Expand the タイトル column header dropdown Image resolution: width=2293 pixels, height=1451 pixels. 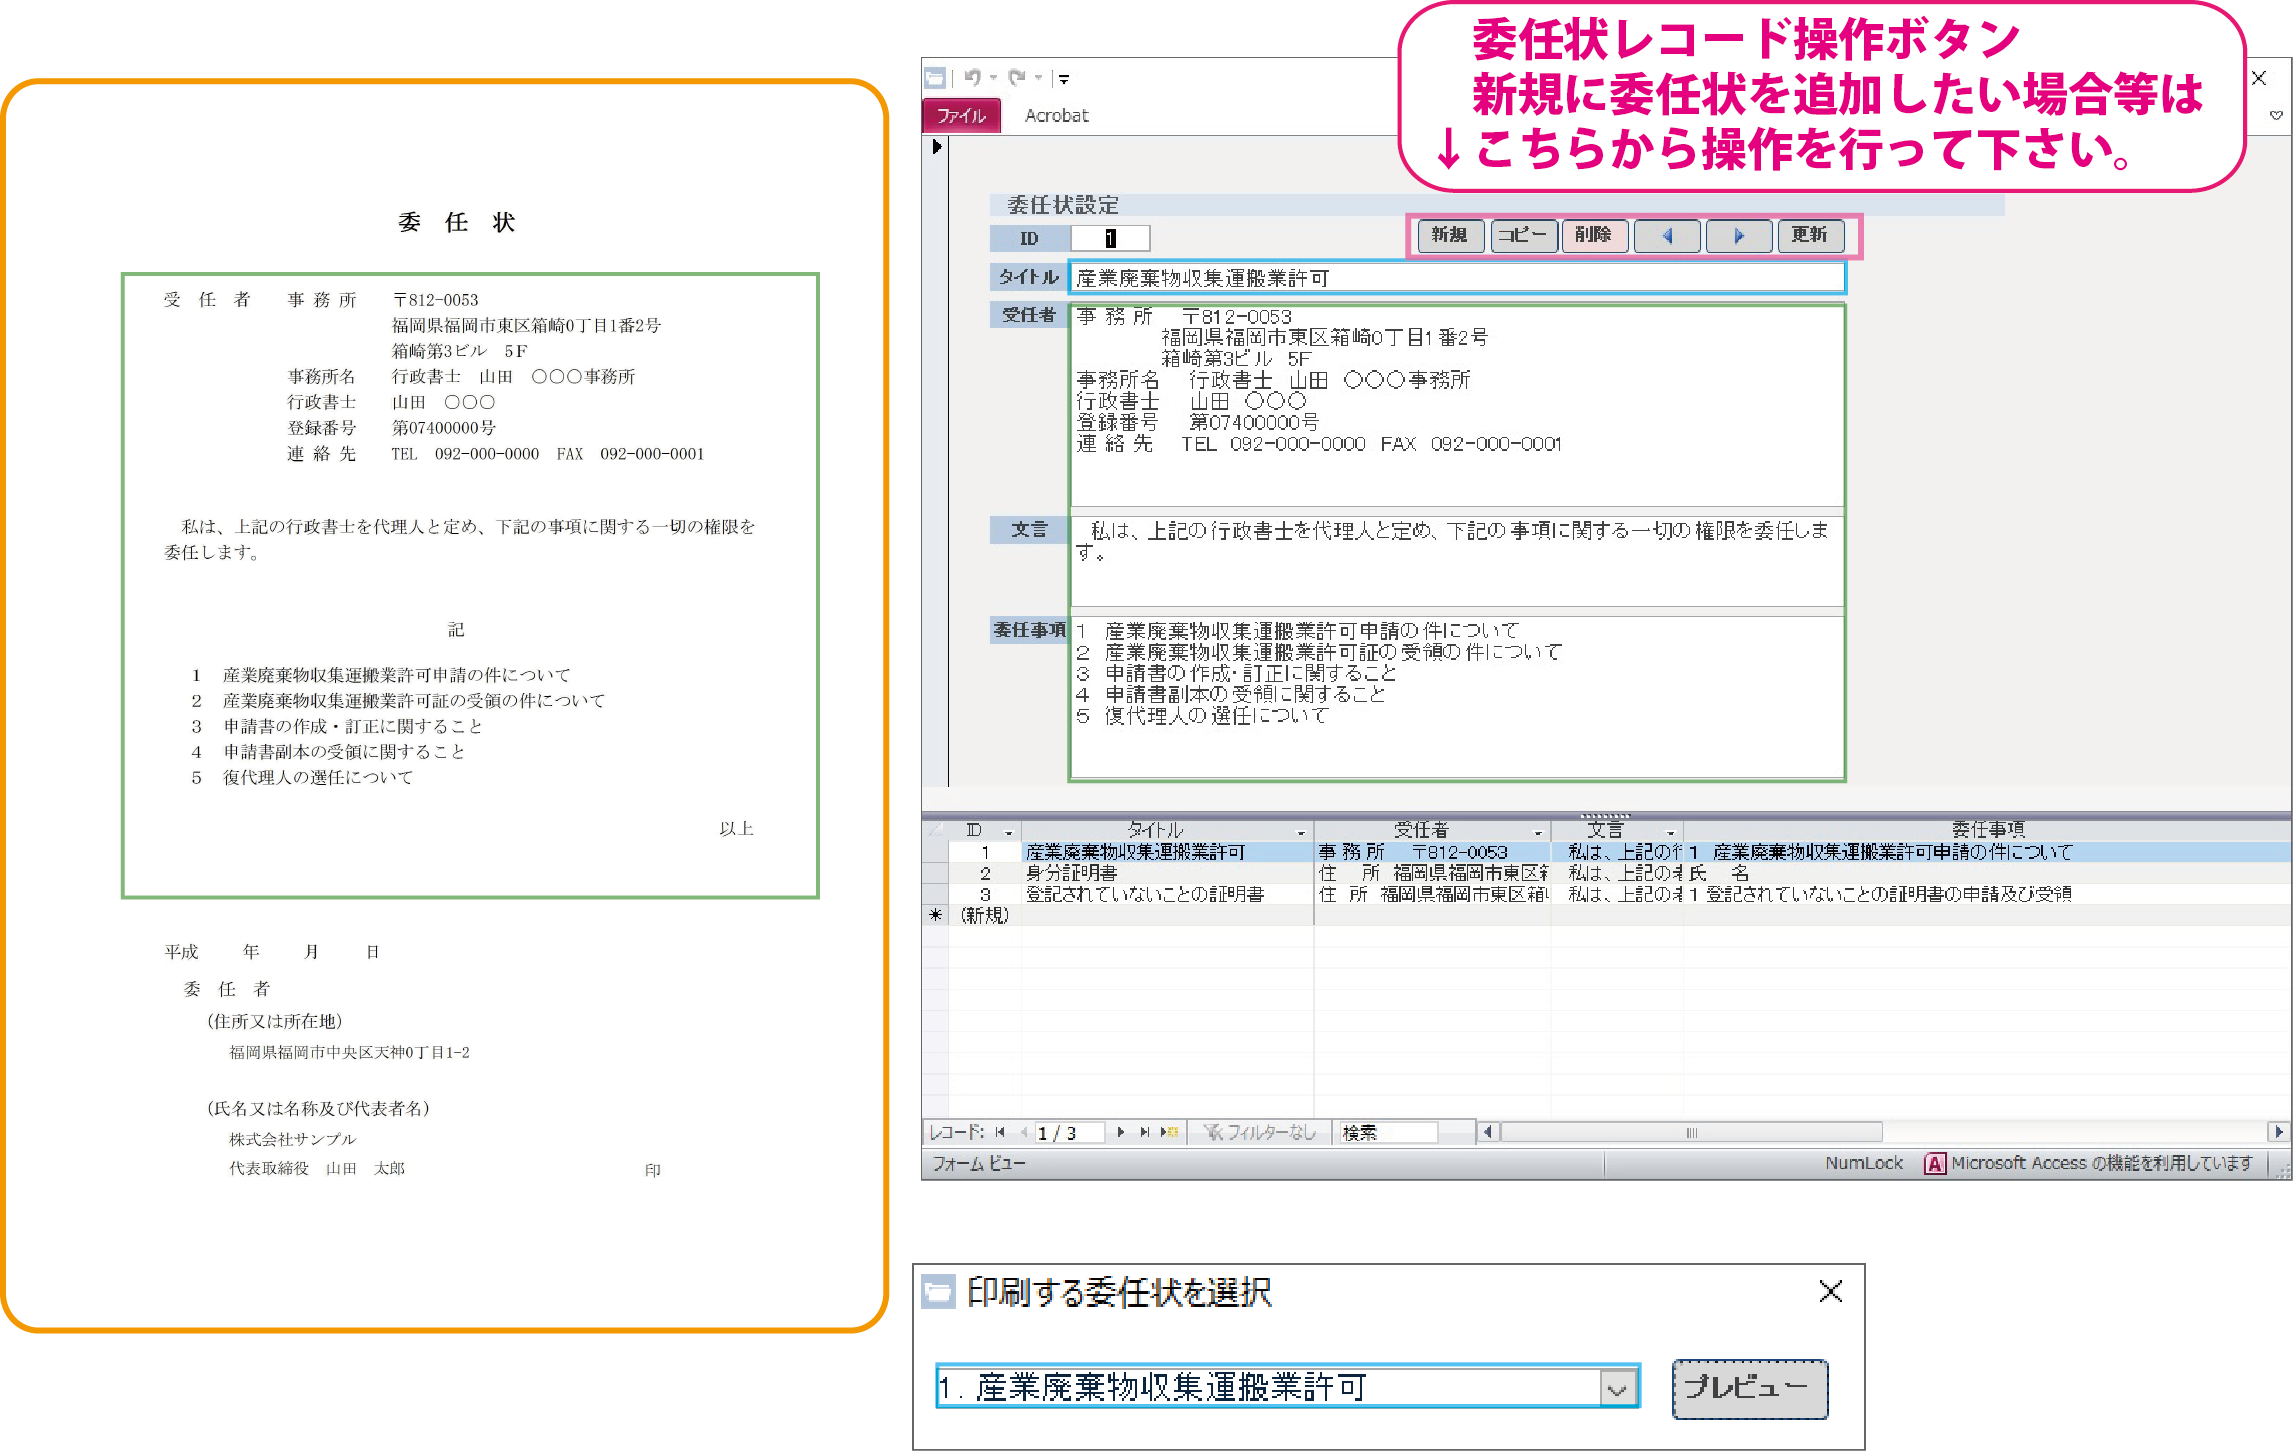(x=1301, y=832)
